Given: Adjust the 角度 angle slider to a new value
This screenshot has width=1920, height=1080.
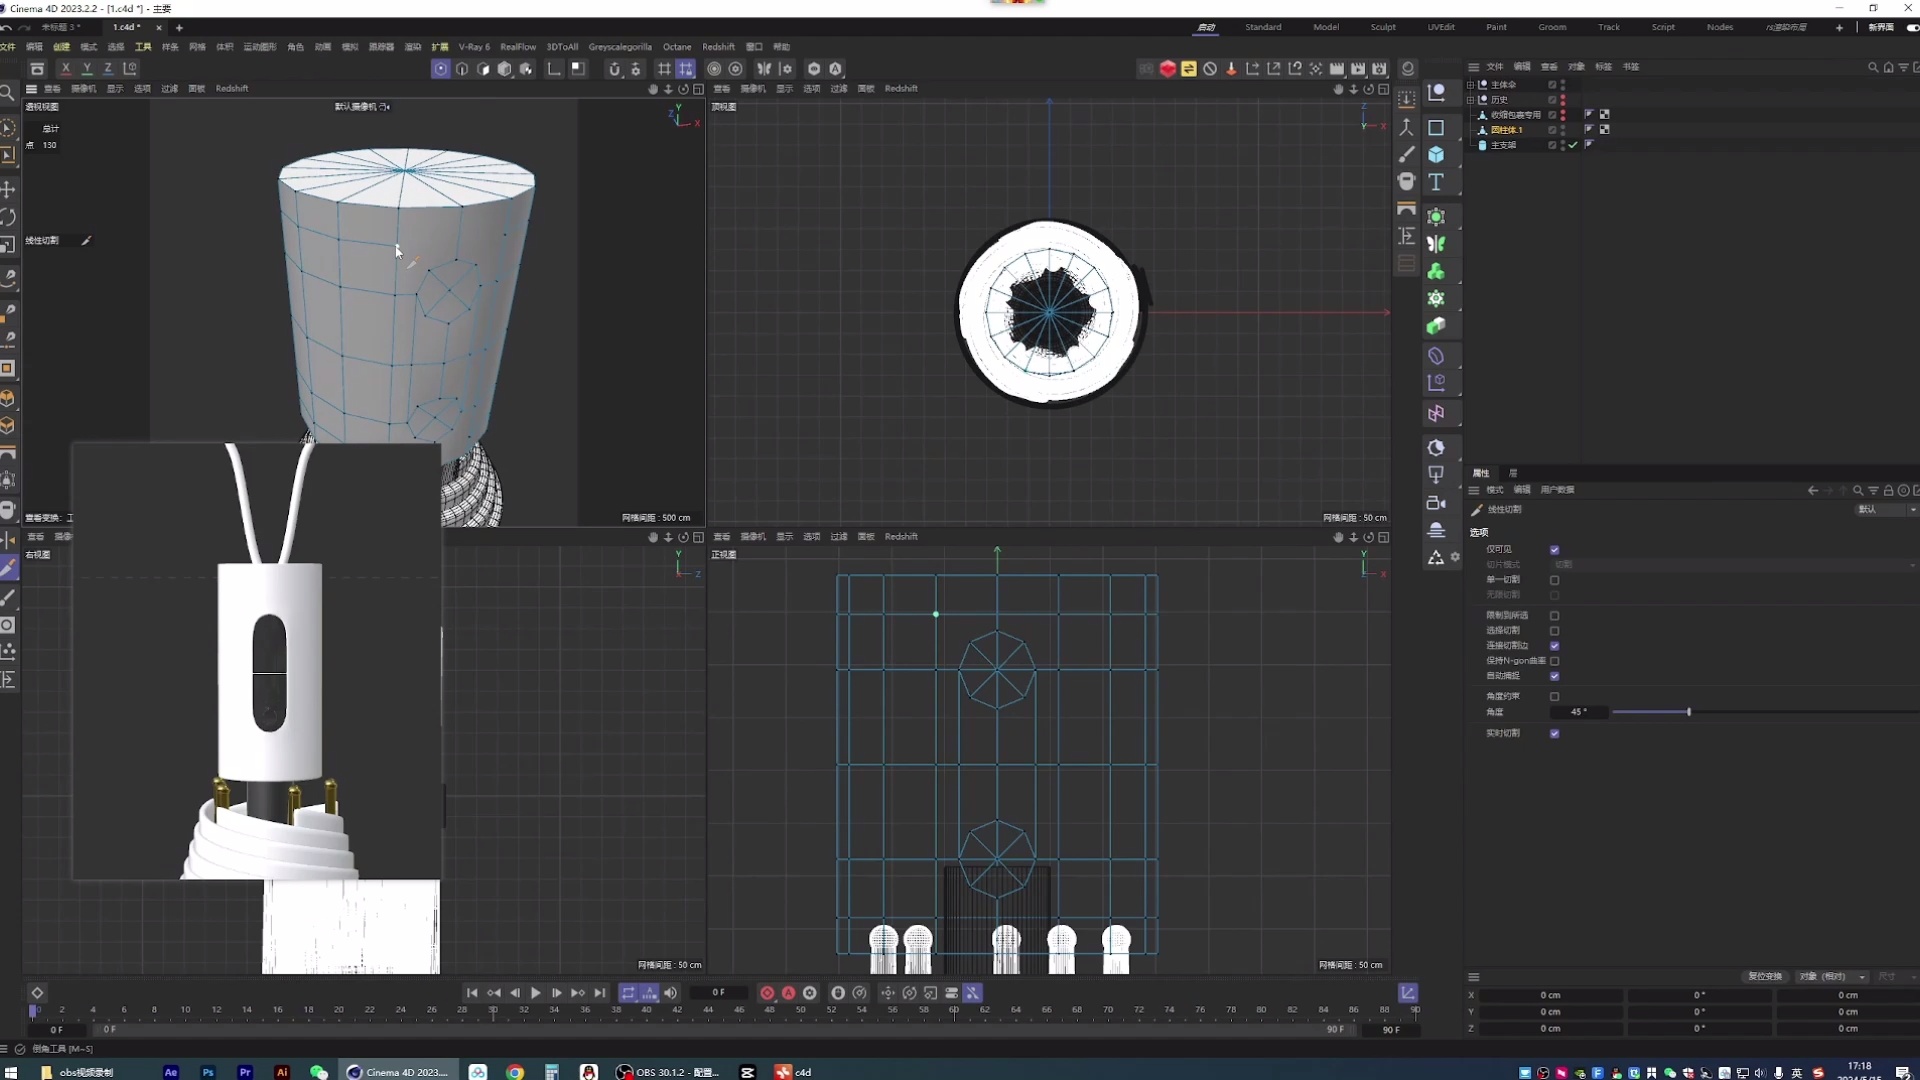Looking at the screenshot, I should click(1687, 712).
